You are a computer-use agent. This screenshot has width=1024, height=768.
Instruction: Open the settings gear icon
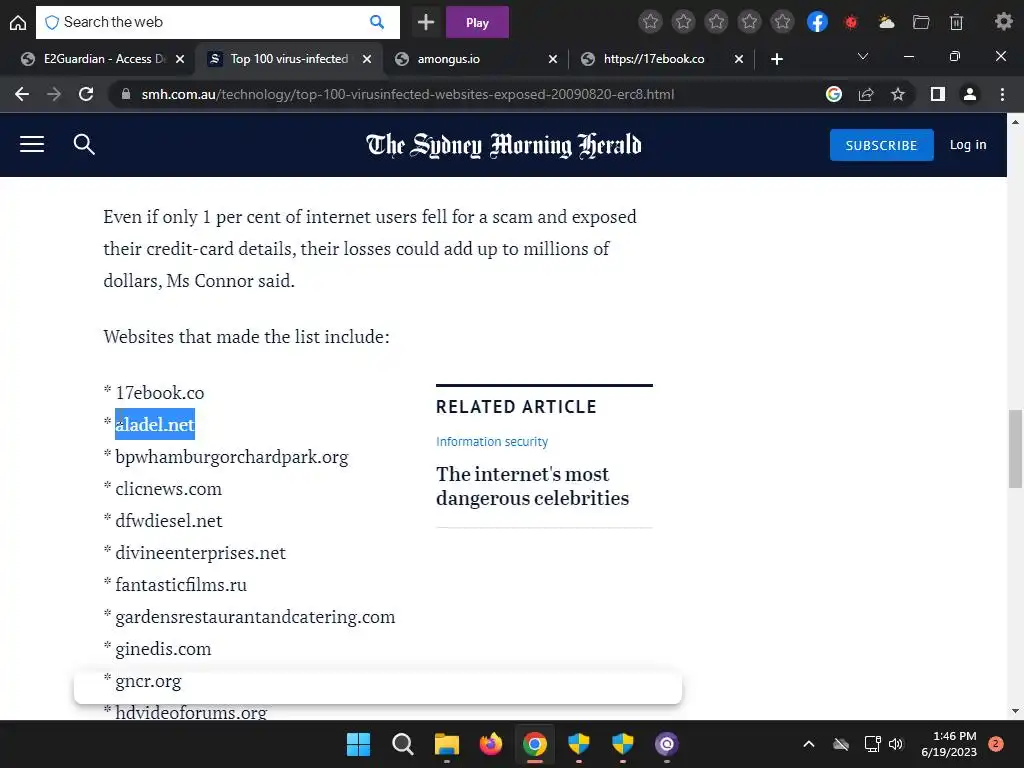pos(1004,22)
